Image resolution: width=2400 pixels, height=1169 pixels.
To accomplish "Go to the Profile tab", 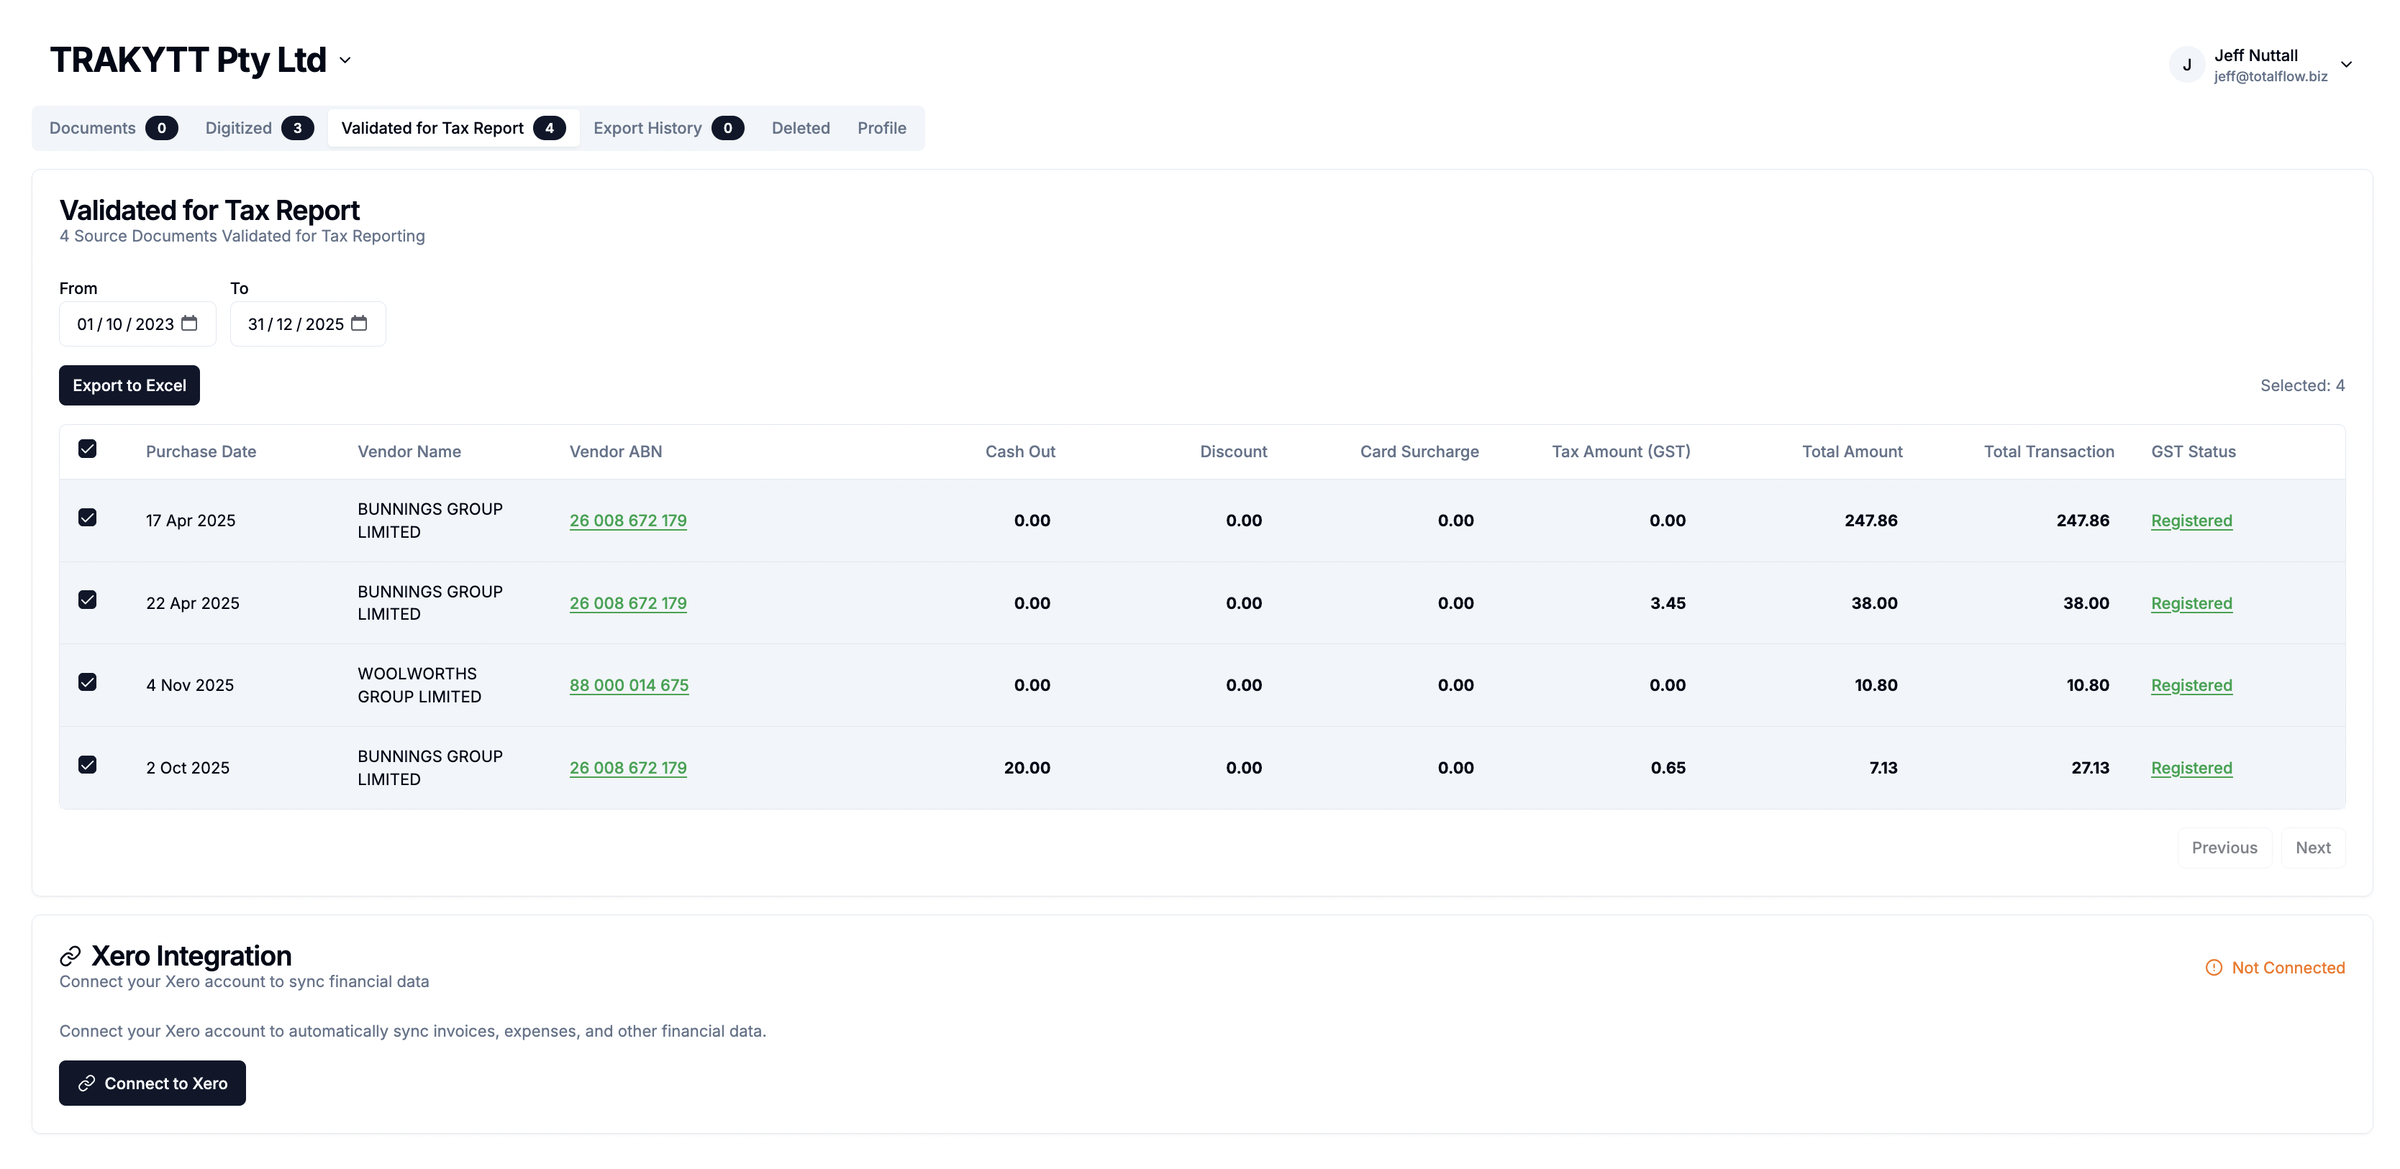I will (x=881, y=128).
